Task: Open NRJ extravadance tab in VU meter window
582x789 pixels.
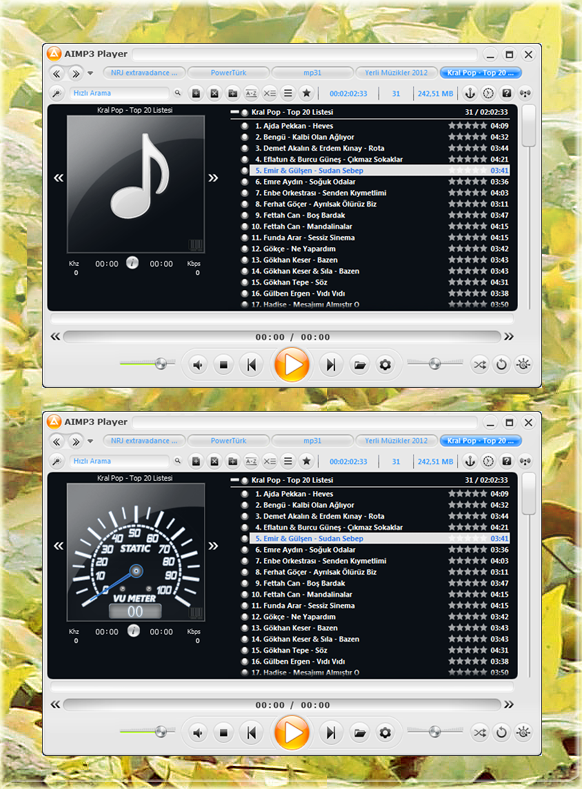Action: (x=144, y=441)
